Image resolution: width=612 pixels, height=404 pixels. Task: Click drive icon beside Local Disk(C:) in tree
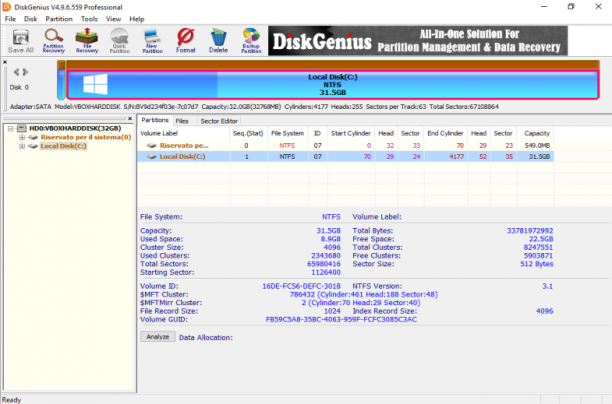coord(33,146)
